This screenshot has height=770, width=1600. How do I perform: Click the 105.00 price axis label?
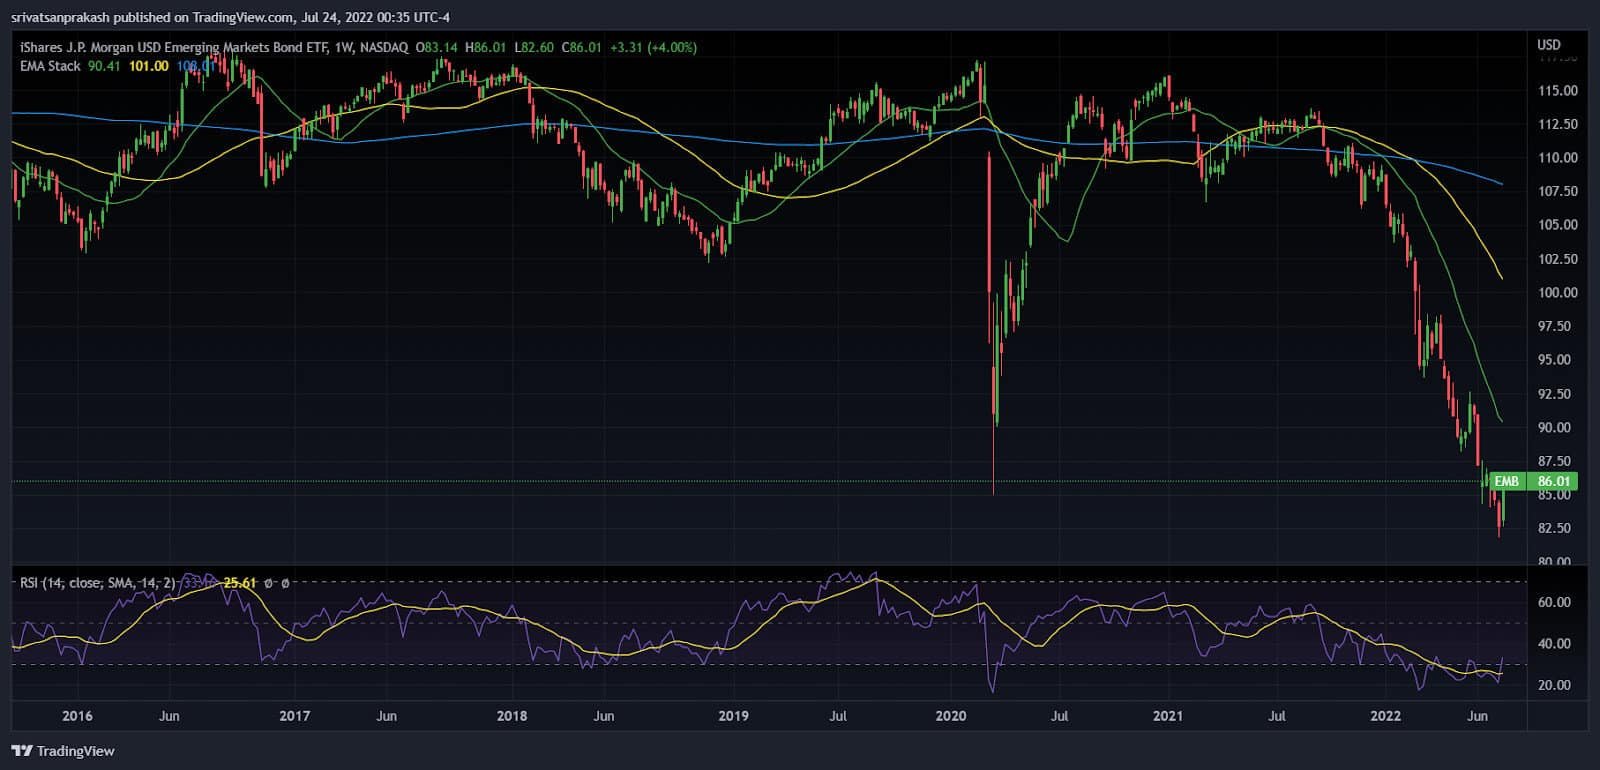(x=1557, y=225)
